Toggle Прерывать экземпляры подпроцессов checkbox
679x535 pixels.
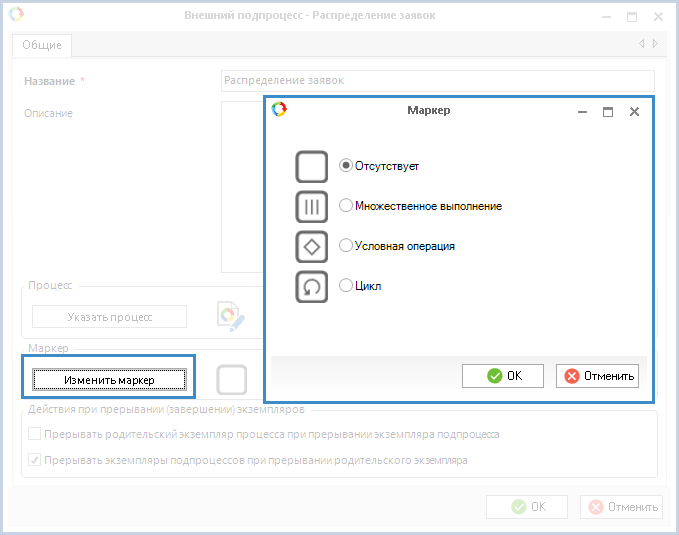click(x=35, y=461)
